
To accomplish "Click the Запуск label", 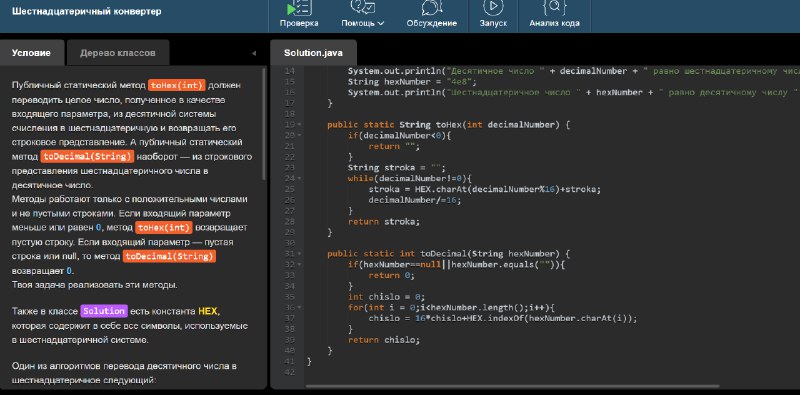I will coord(493,23).
